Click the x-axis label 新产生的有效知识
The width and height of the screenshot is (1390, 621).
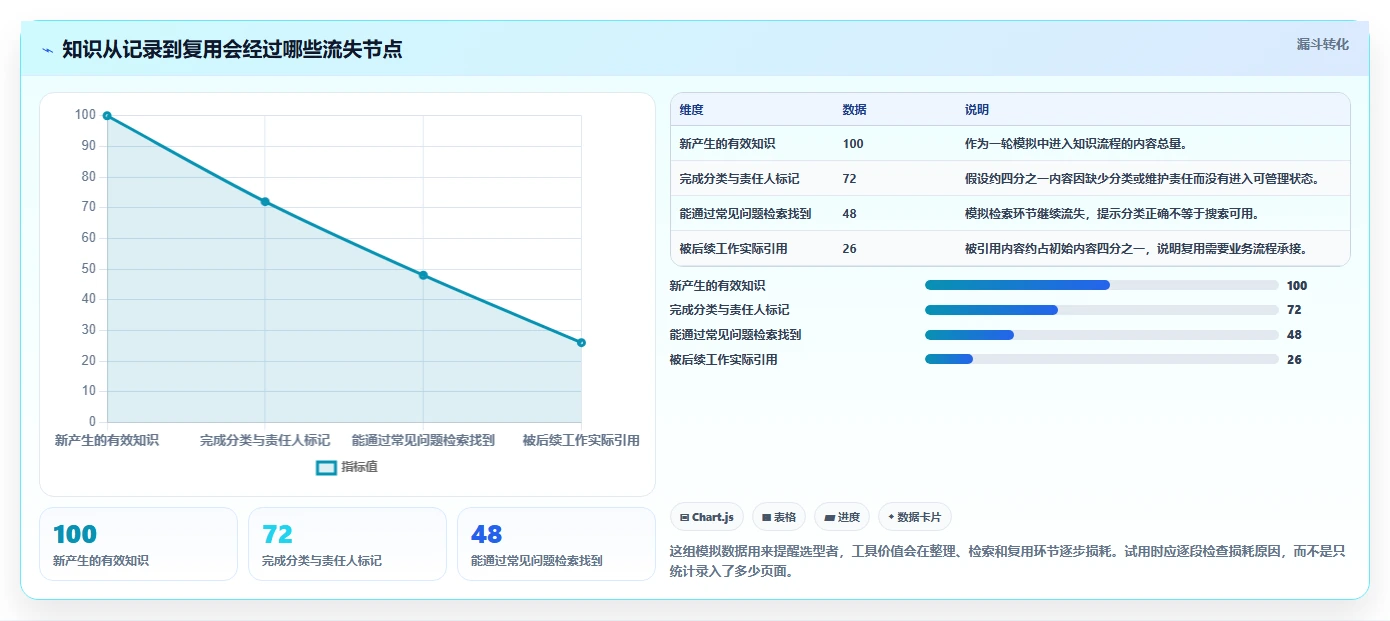tap(107, 440)
